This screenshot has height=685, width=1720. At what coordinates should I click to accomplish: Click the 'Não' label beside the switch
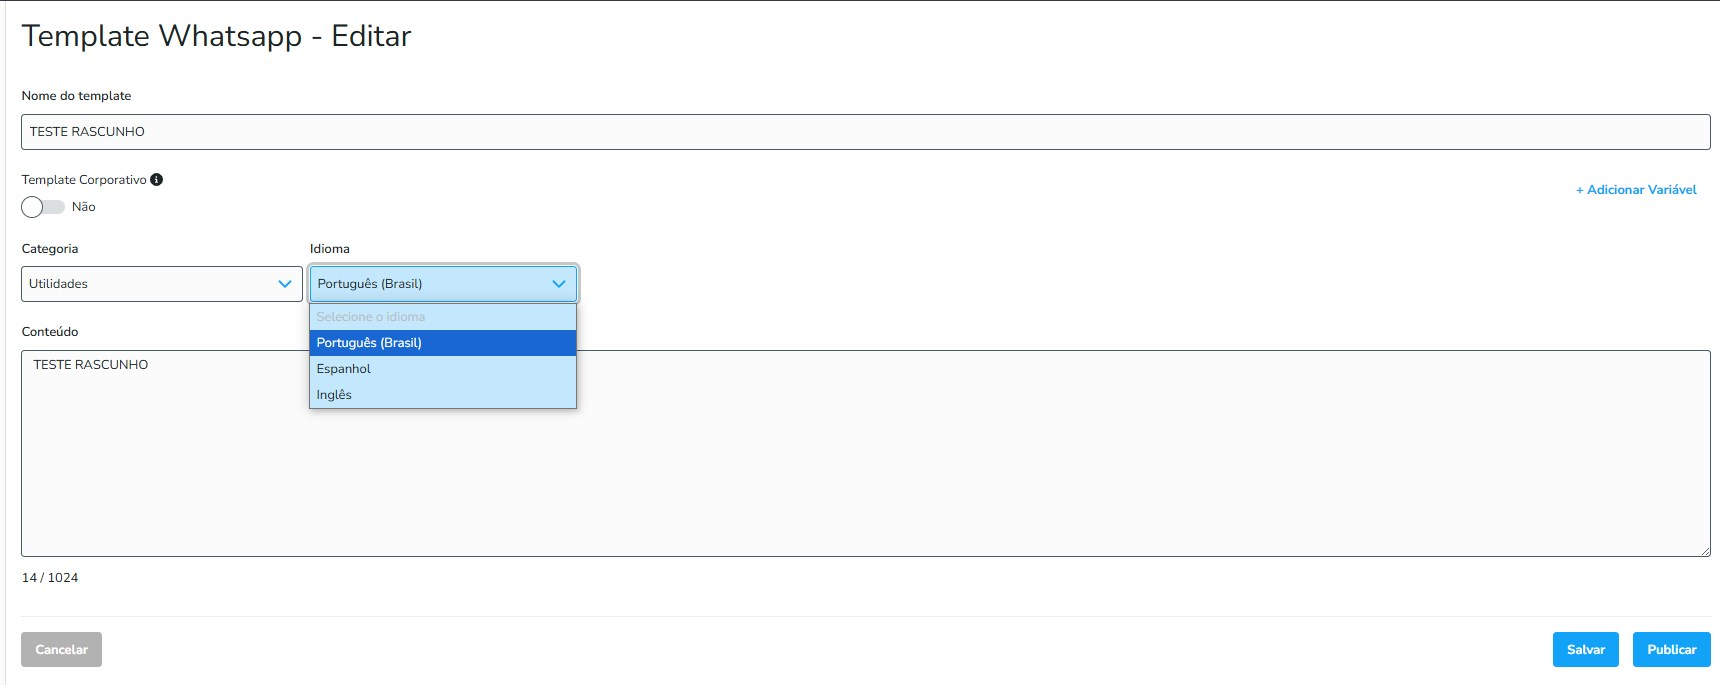(84, 207)
